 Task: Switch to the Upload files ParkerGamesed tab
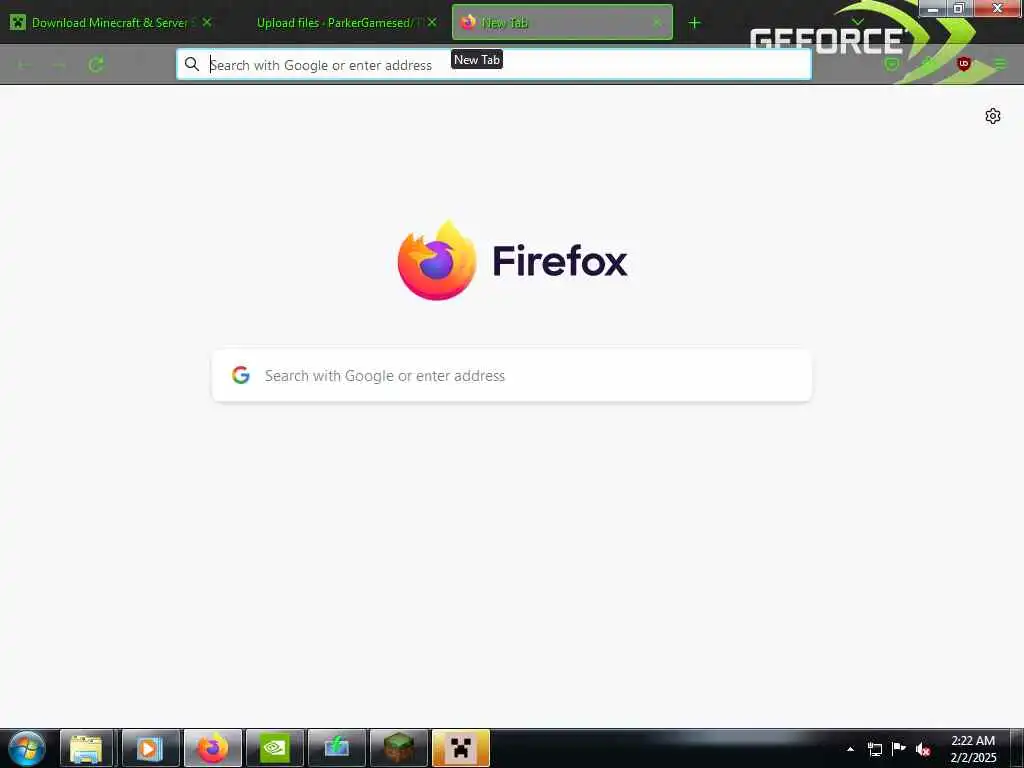(340, 23)
